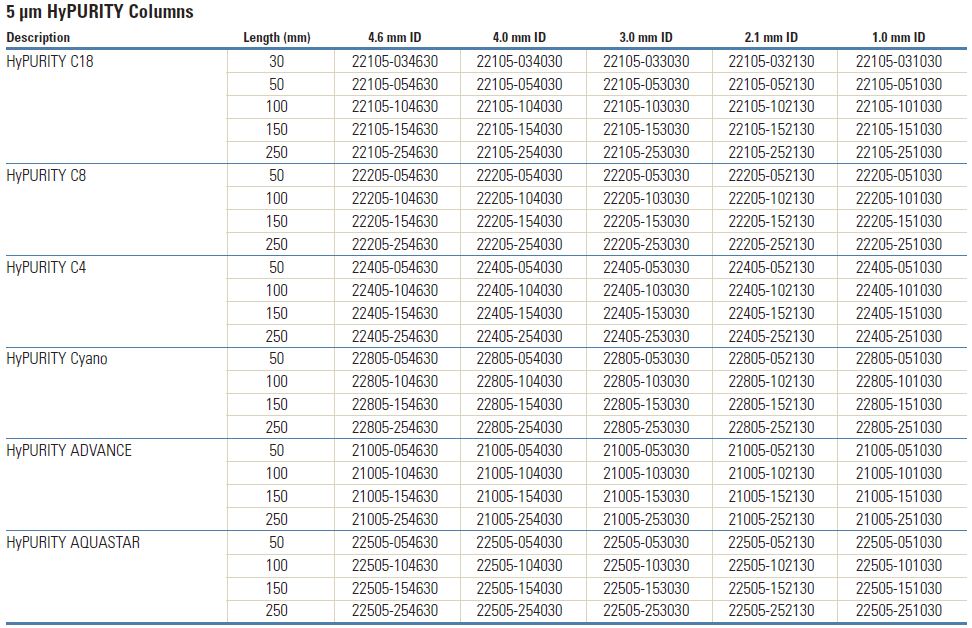Select the 'Description' column header
The width and height of the screenshot is (972, 628).
(x=38, y=37)
